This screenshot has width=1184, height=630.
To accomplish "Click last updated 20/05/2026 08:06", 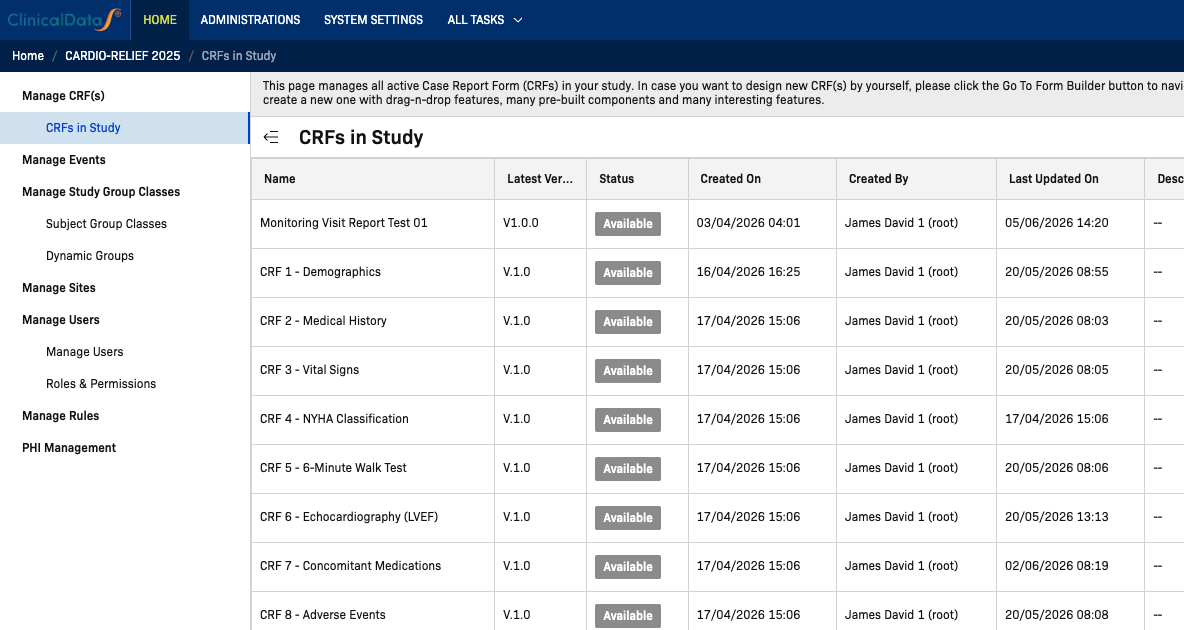I will (1056, 468).
